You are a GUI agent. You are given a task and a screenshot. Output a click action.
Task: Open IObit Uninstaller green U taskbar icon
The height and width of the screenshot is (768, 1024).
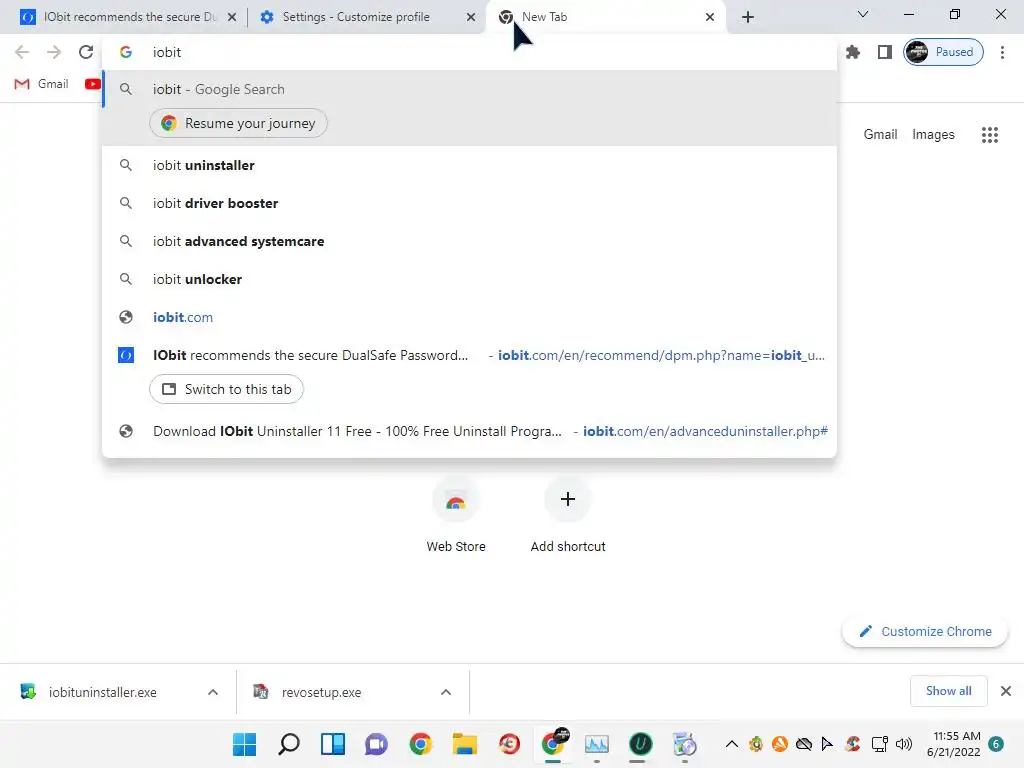pyautogui.click(x=640, y=744)
